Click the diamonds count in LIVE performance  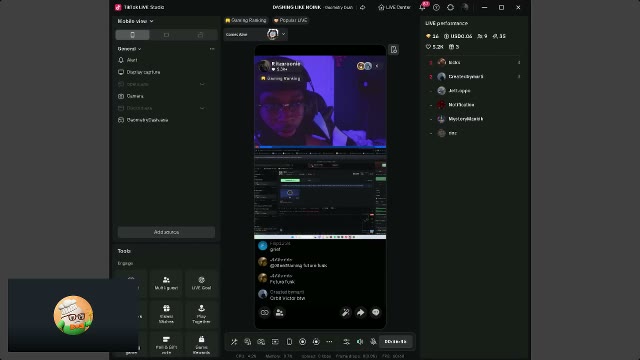(x=432, y=36)
